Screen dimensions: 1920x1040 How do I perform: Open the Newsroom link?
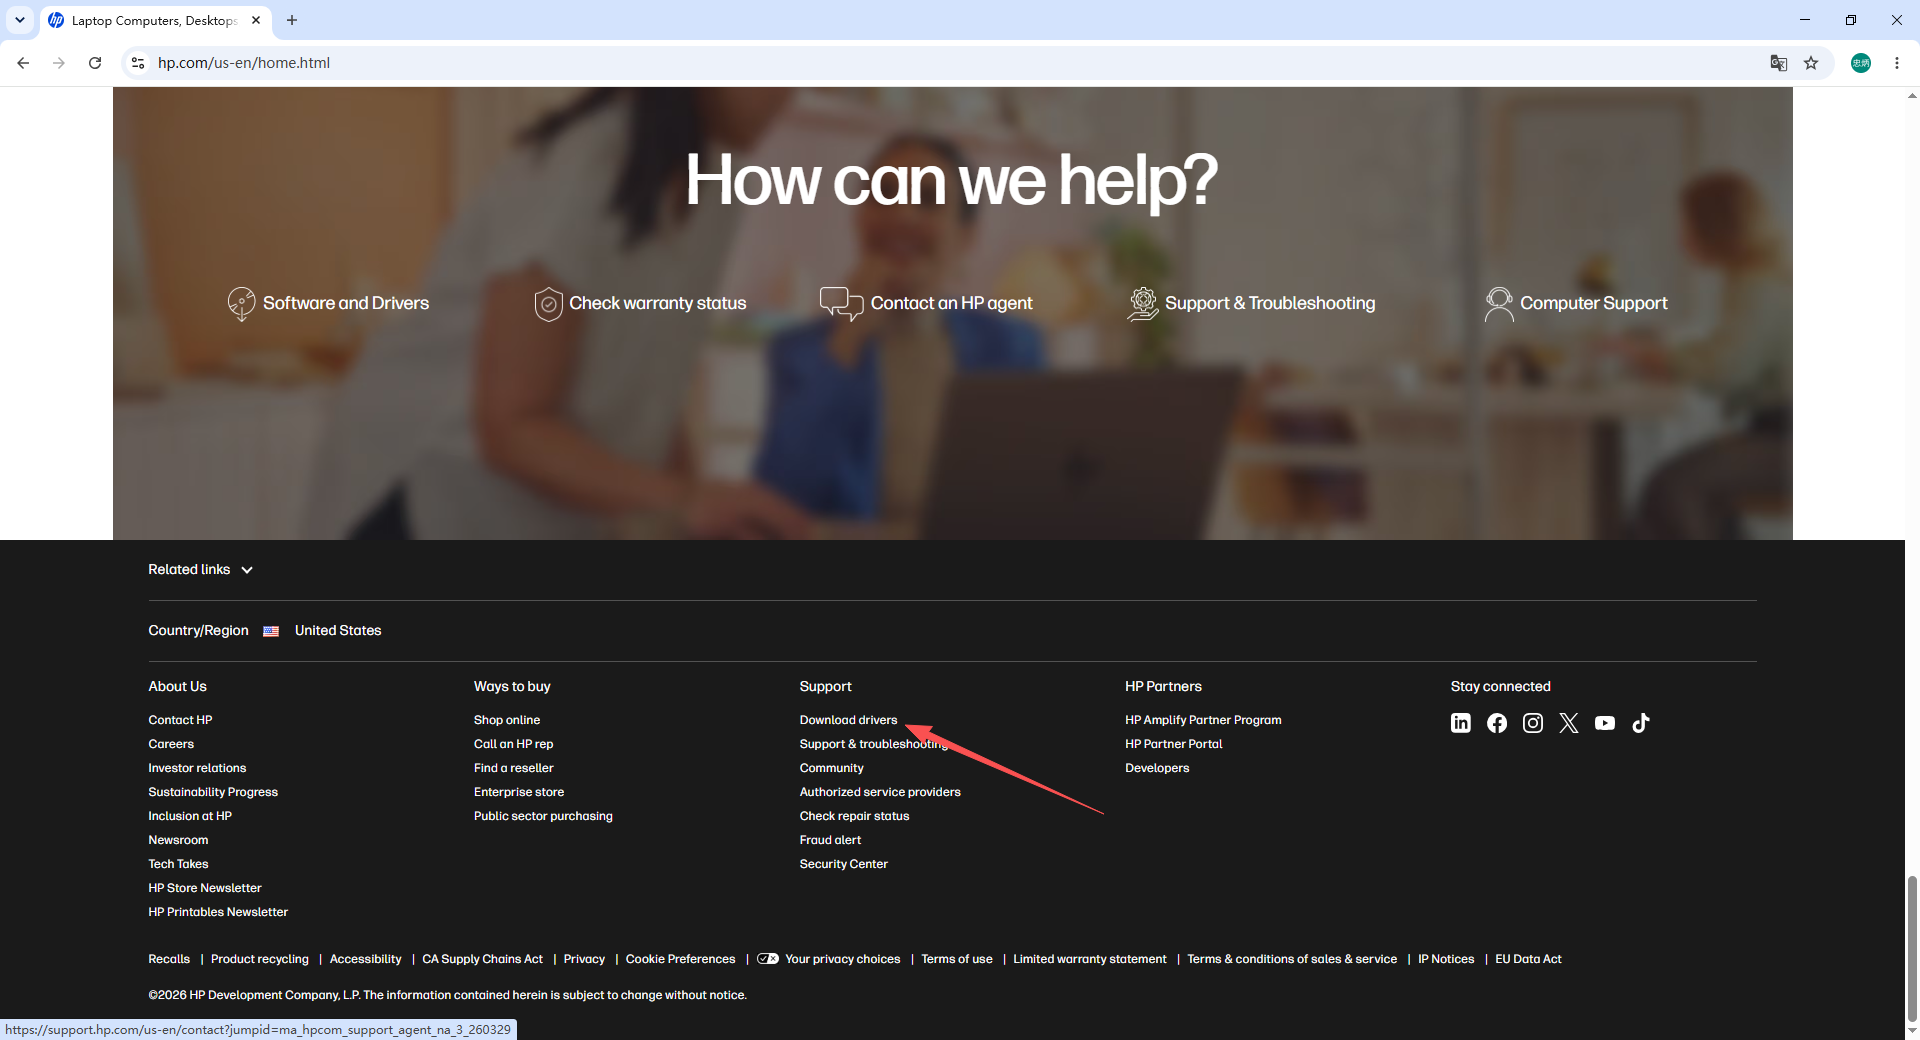(x=178, y=840)
